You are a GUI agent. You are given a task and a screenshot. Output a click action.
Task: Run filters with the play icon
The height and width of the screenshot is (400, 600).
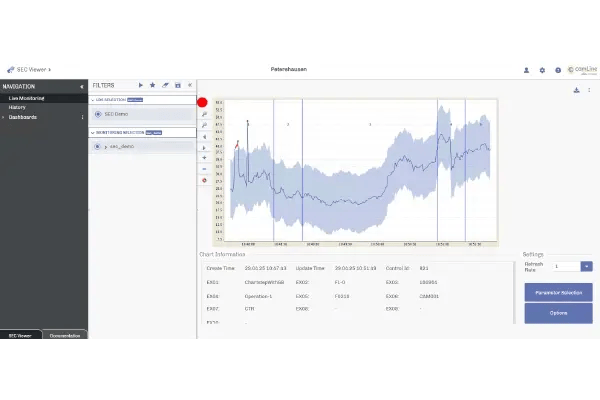coord(141,86)
